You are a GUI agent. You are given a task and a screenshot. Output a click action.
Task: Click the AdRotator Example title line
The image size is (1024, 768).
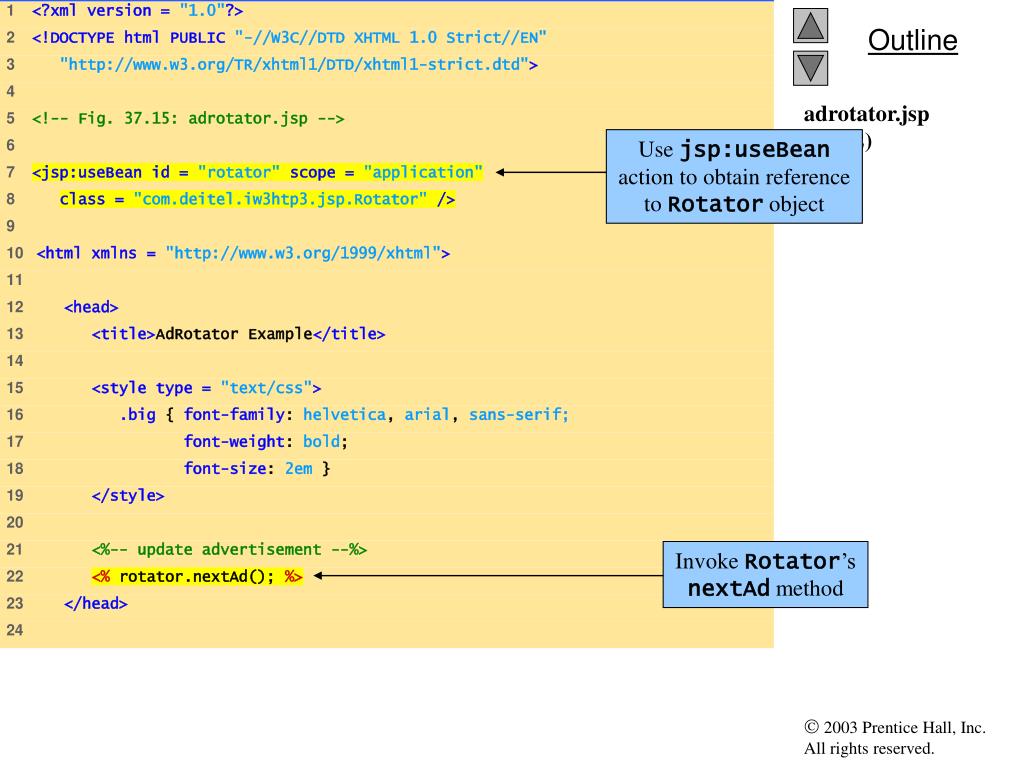click(x=238, y=334)
